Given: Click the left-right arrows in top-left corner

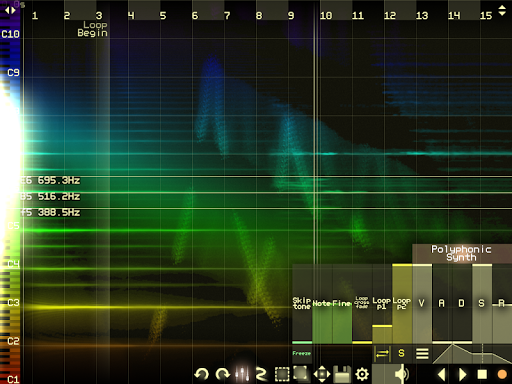Looking at the screenshot, I should 10,10.
